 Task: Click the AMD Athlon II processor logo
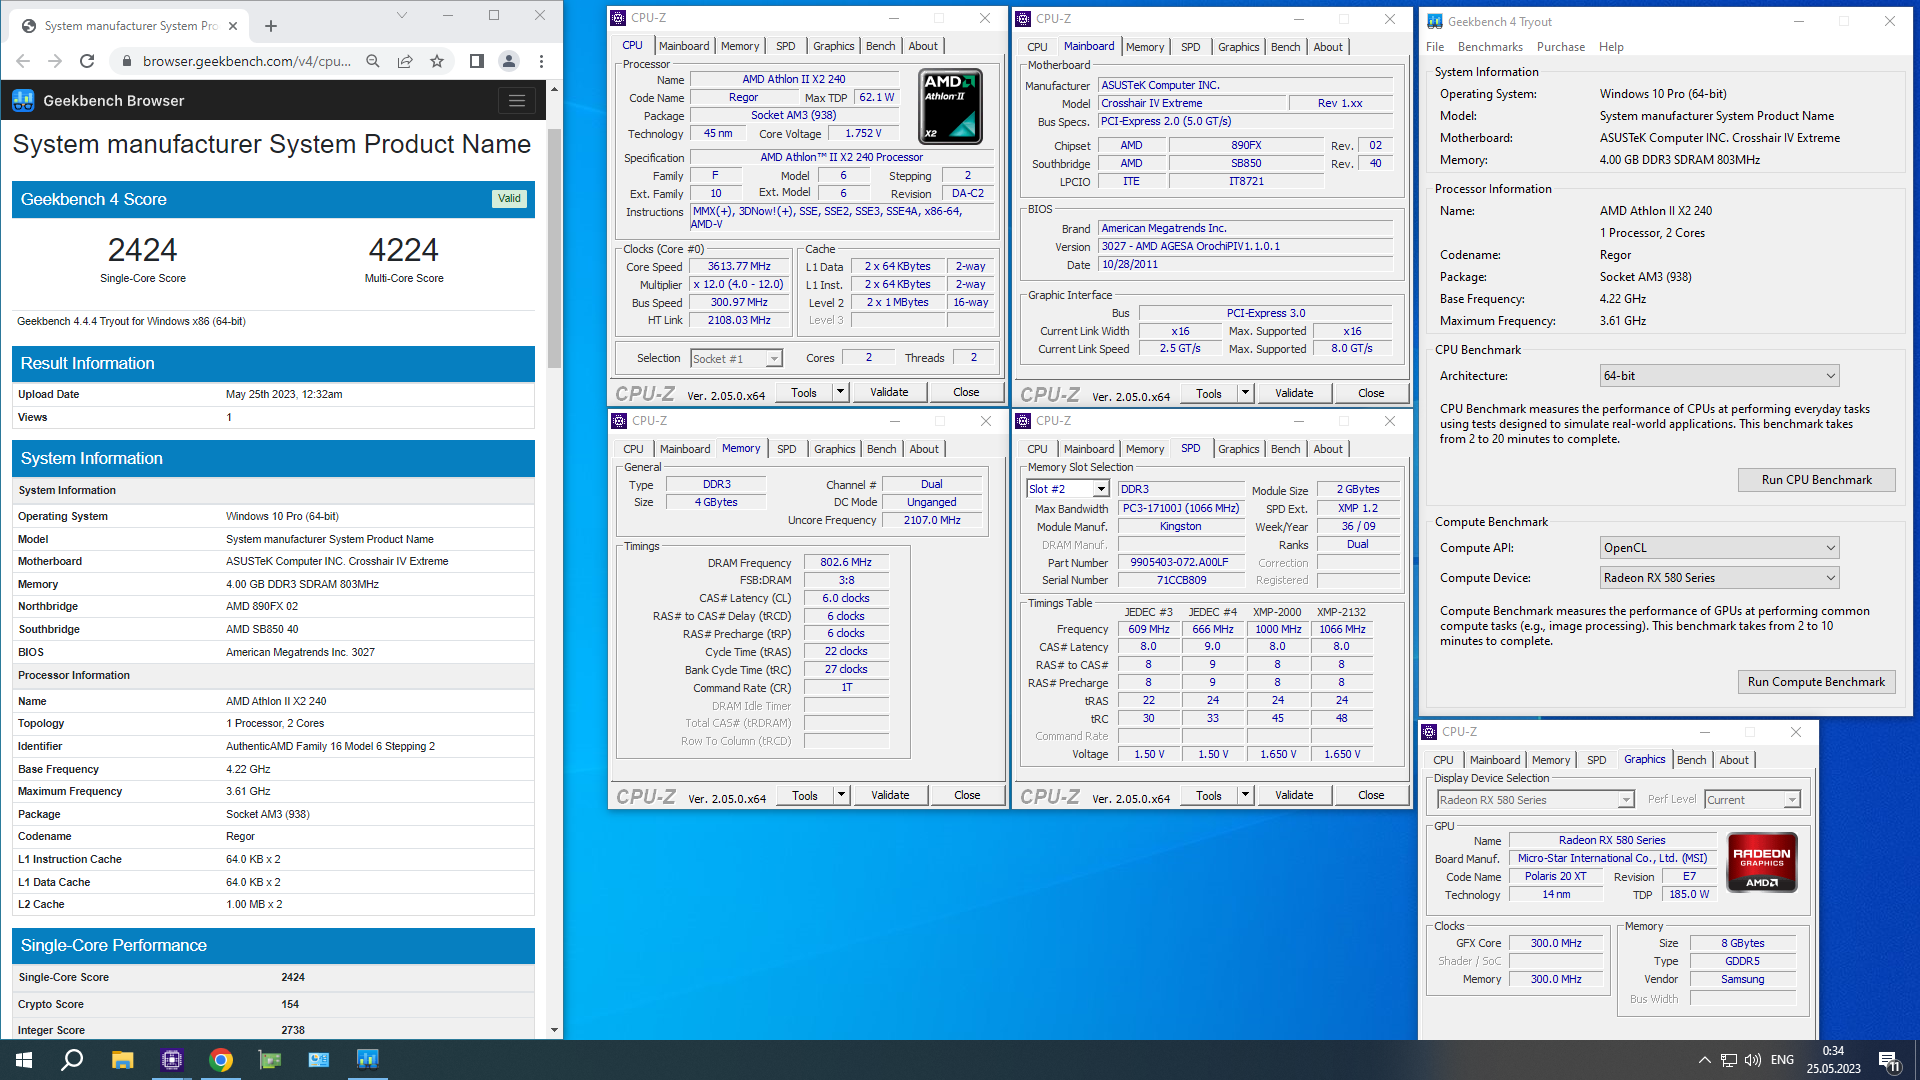950,106
